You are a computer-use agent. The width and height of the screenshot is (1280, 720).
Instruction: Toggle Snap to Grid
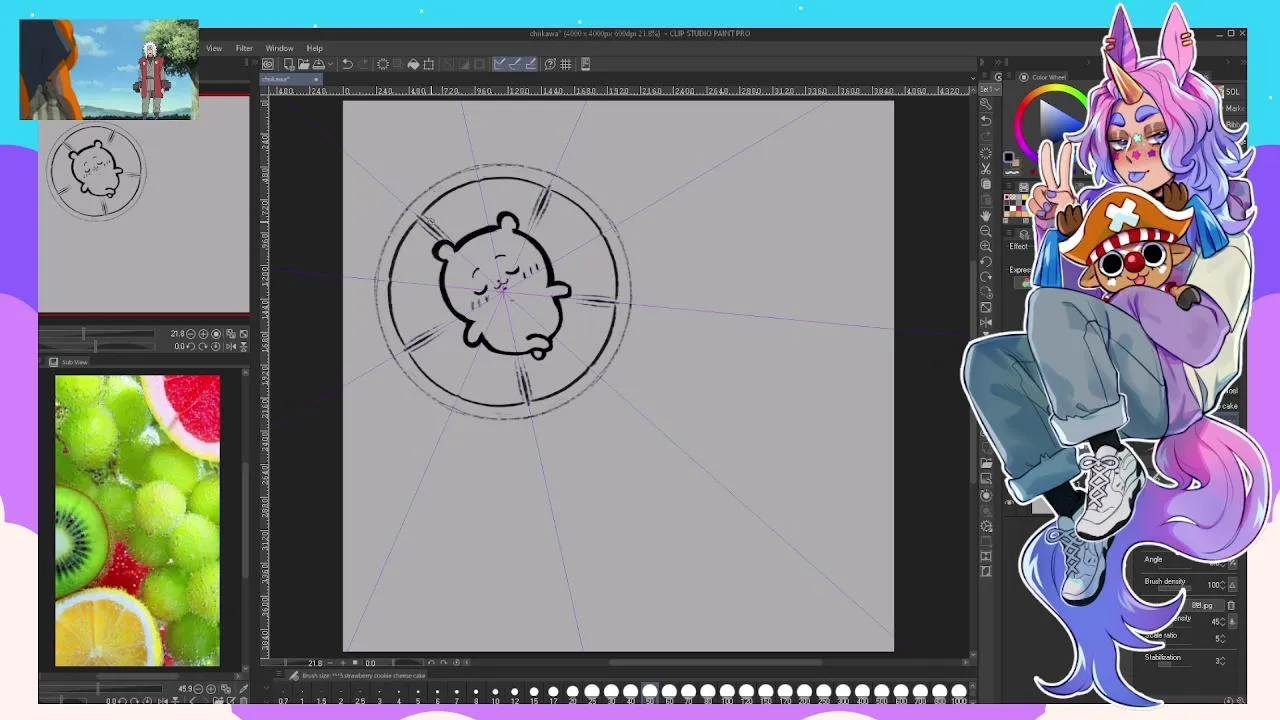532,64
